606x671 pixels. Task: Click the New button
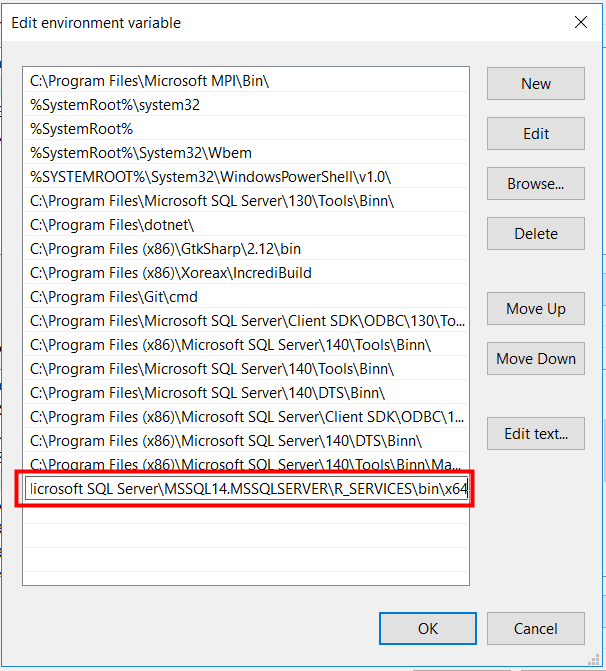click(535, 83)
